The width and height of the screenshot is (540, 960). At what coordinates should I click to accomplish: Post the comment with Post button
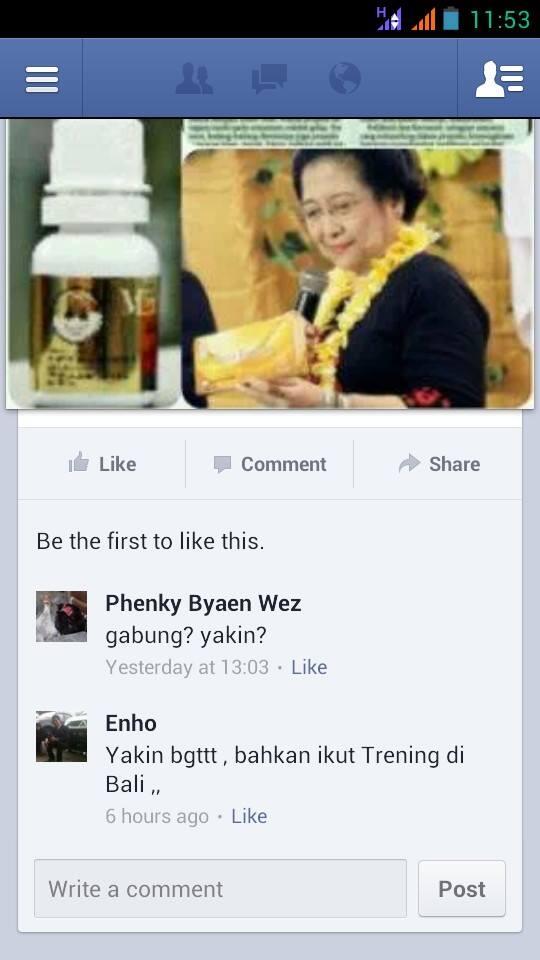point(462,888)
